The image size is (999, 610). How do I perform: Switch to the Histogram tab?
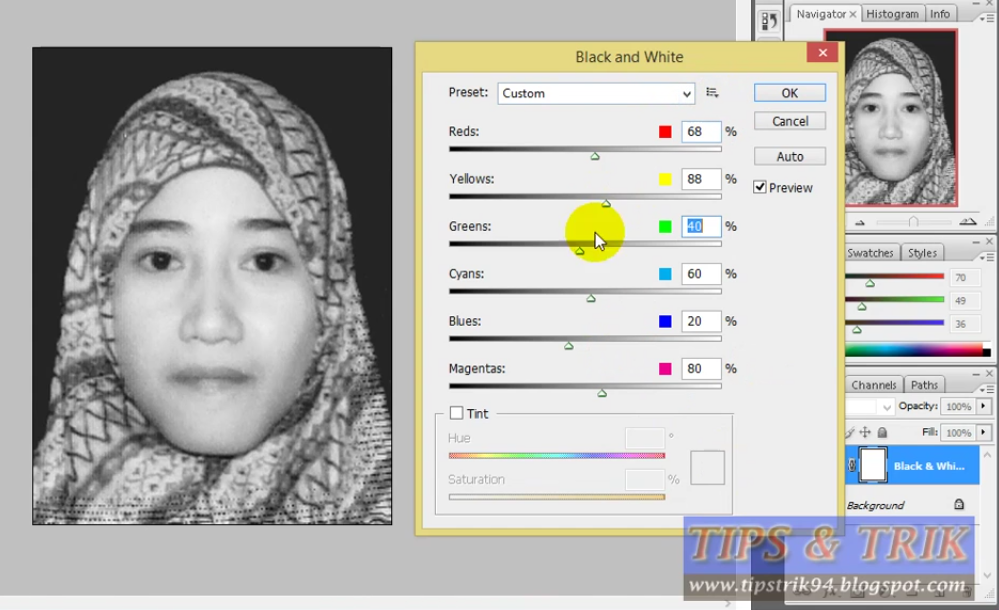(892, 14)
